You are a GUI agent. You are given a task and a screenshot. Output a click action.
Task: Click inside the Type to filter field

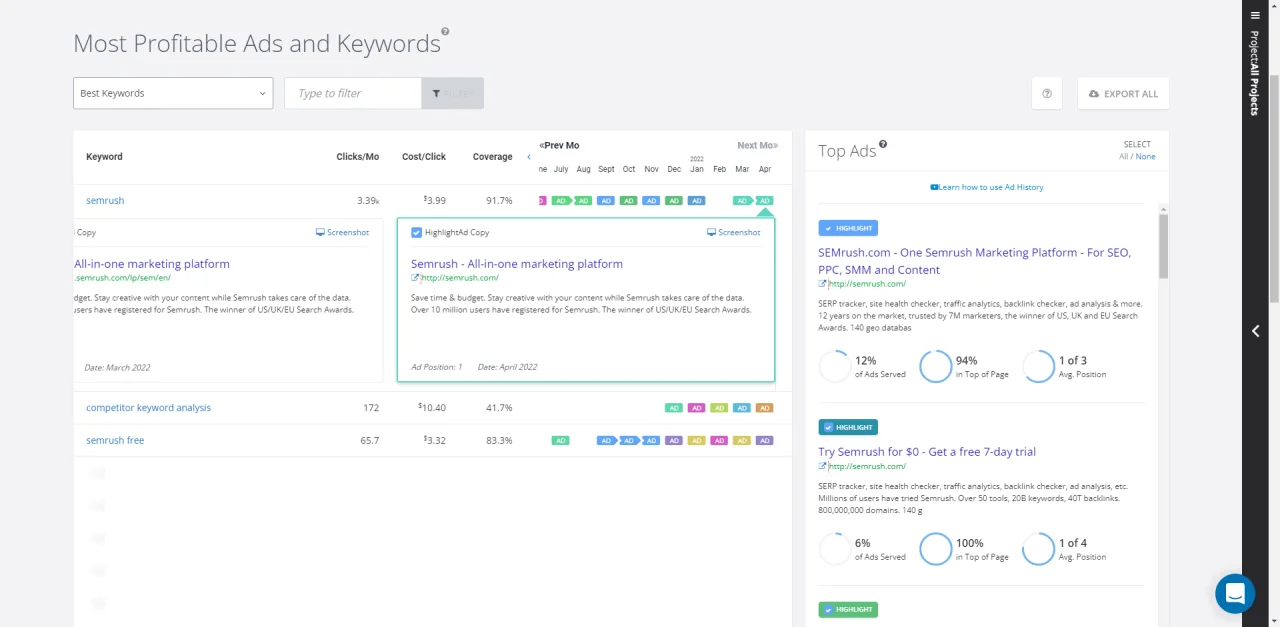tap(352, 93)
